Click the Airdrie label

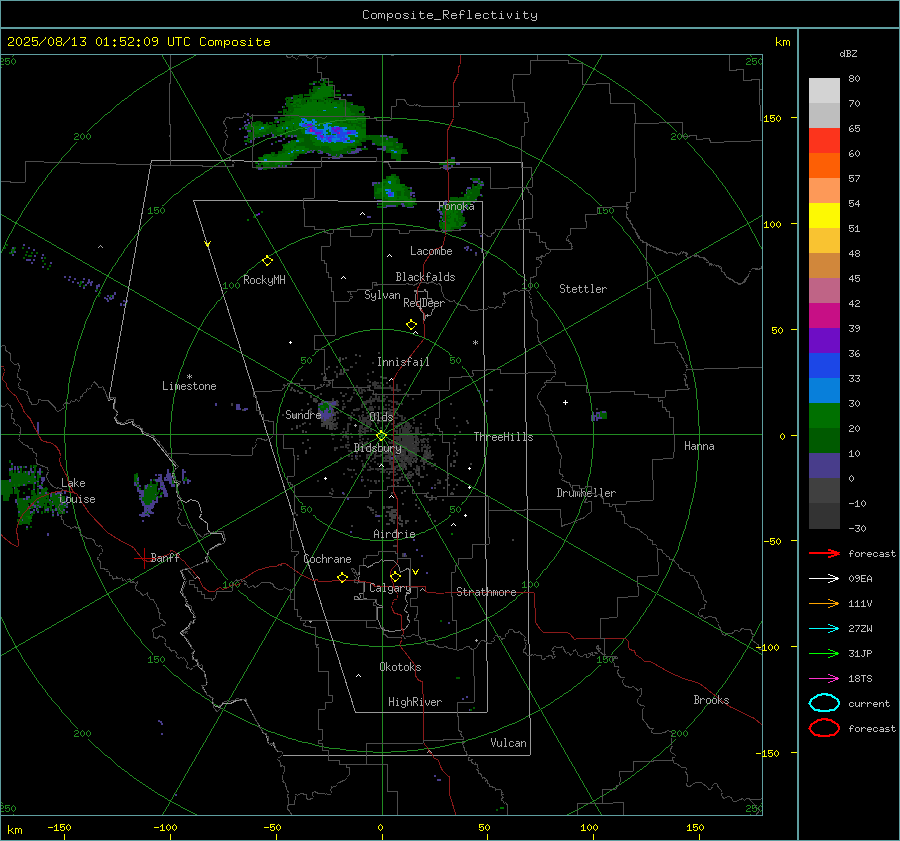pos(394,534)
